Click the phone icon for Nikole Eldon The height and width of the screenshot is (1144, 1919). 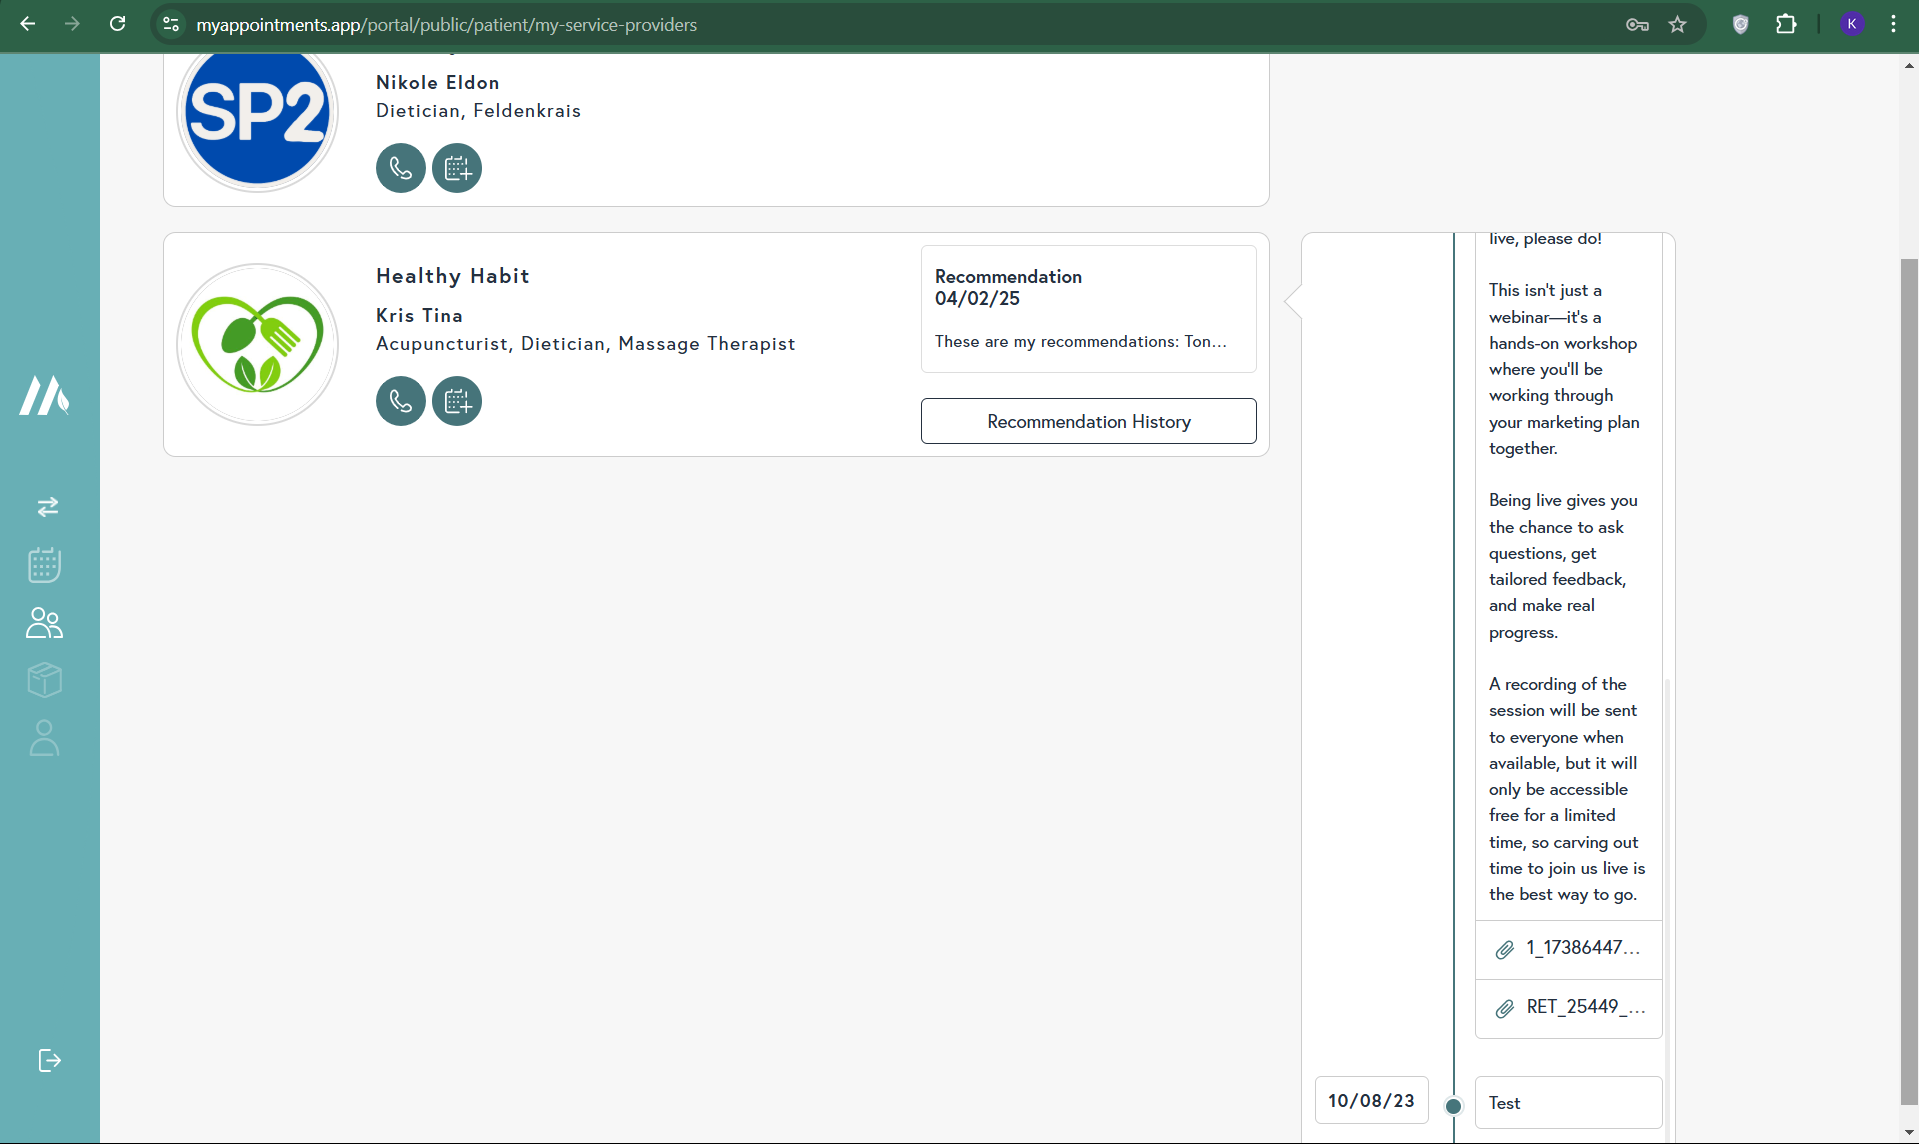[400, 168]
